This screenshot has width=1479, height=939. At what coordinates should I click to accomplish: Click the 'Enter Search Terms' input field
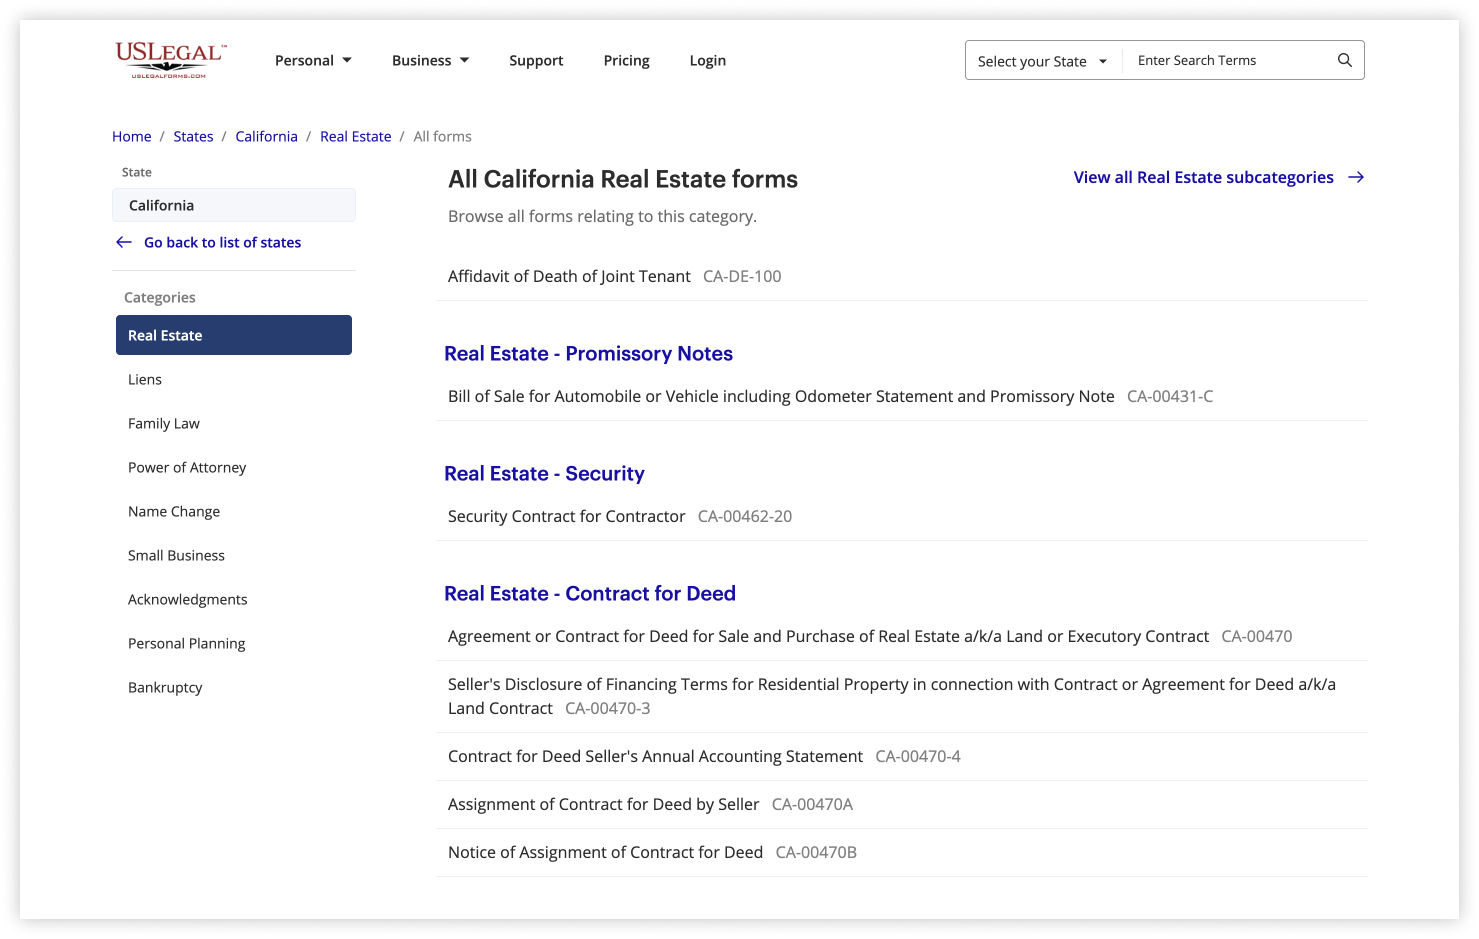point(1225,60)
